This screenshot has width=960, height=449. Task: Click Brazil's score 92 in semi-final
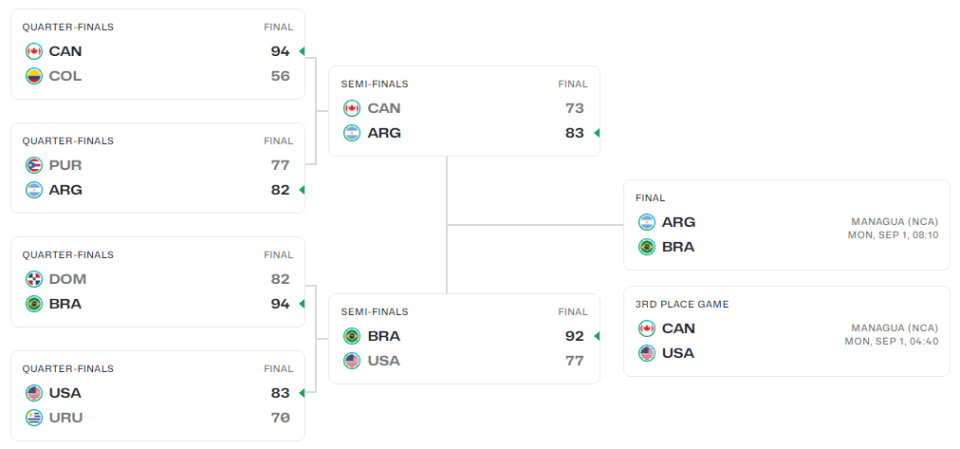pyautogui.click(x=574, y=336)
